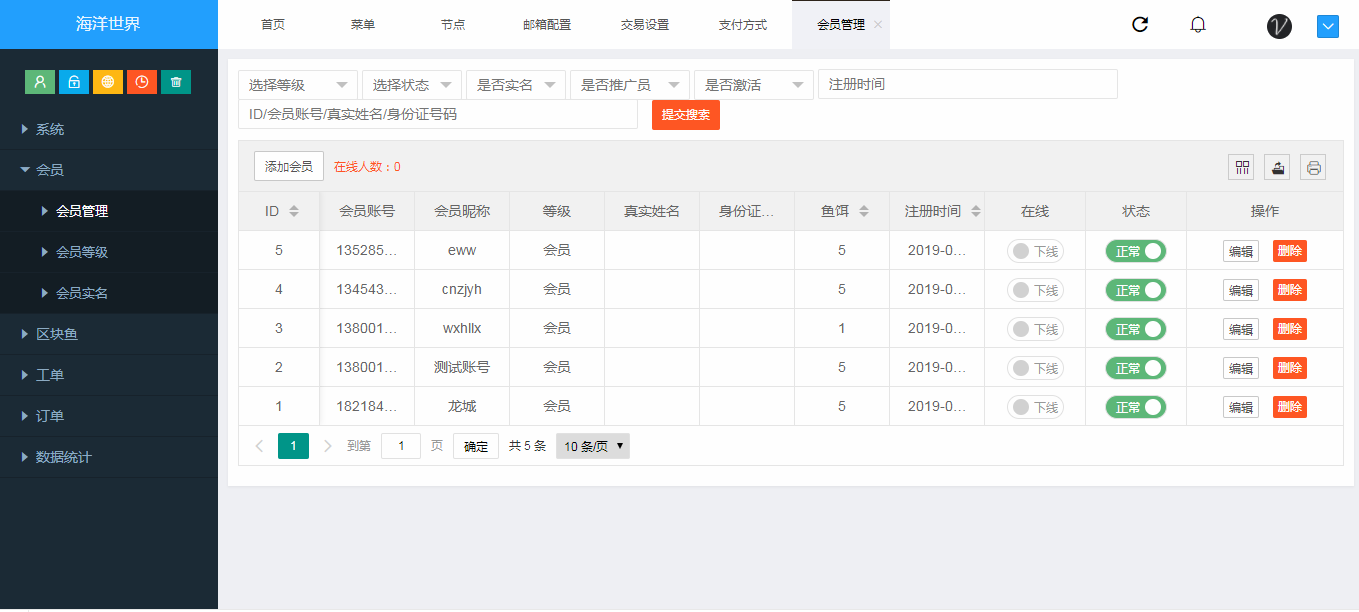Open the 是否激活 dropdown
This screenshot has width=1359, height=612.
tap(754, 85)
